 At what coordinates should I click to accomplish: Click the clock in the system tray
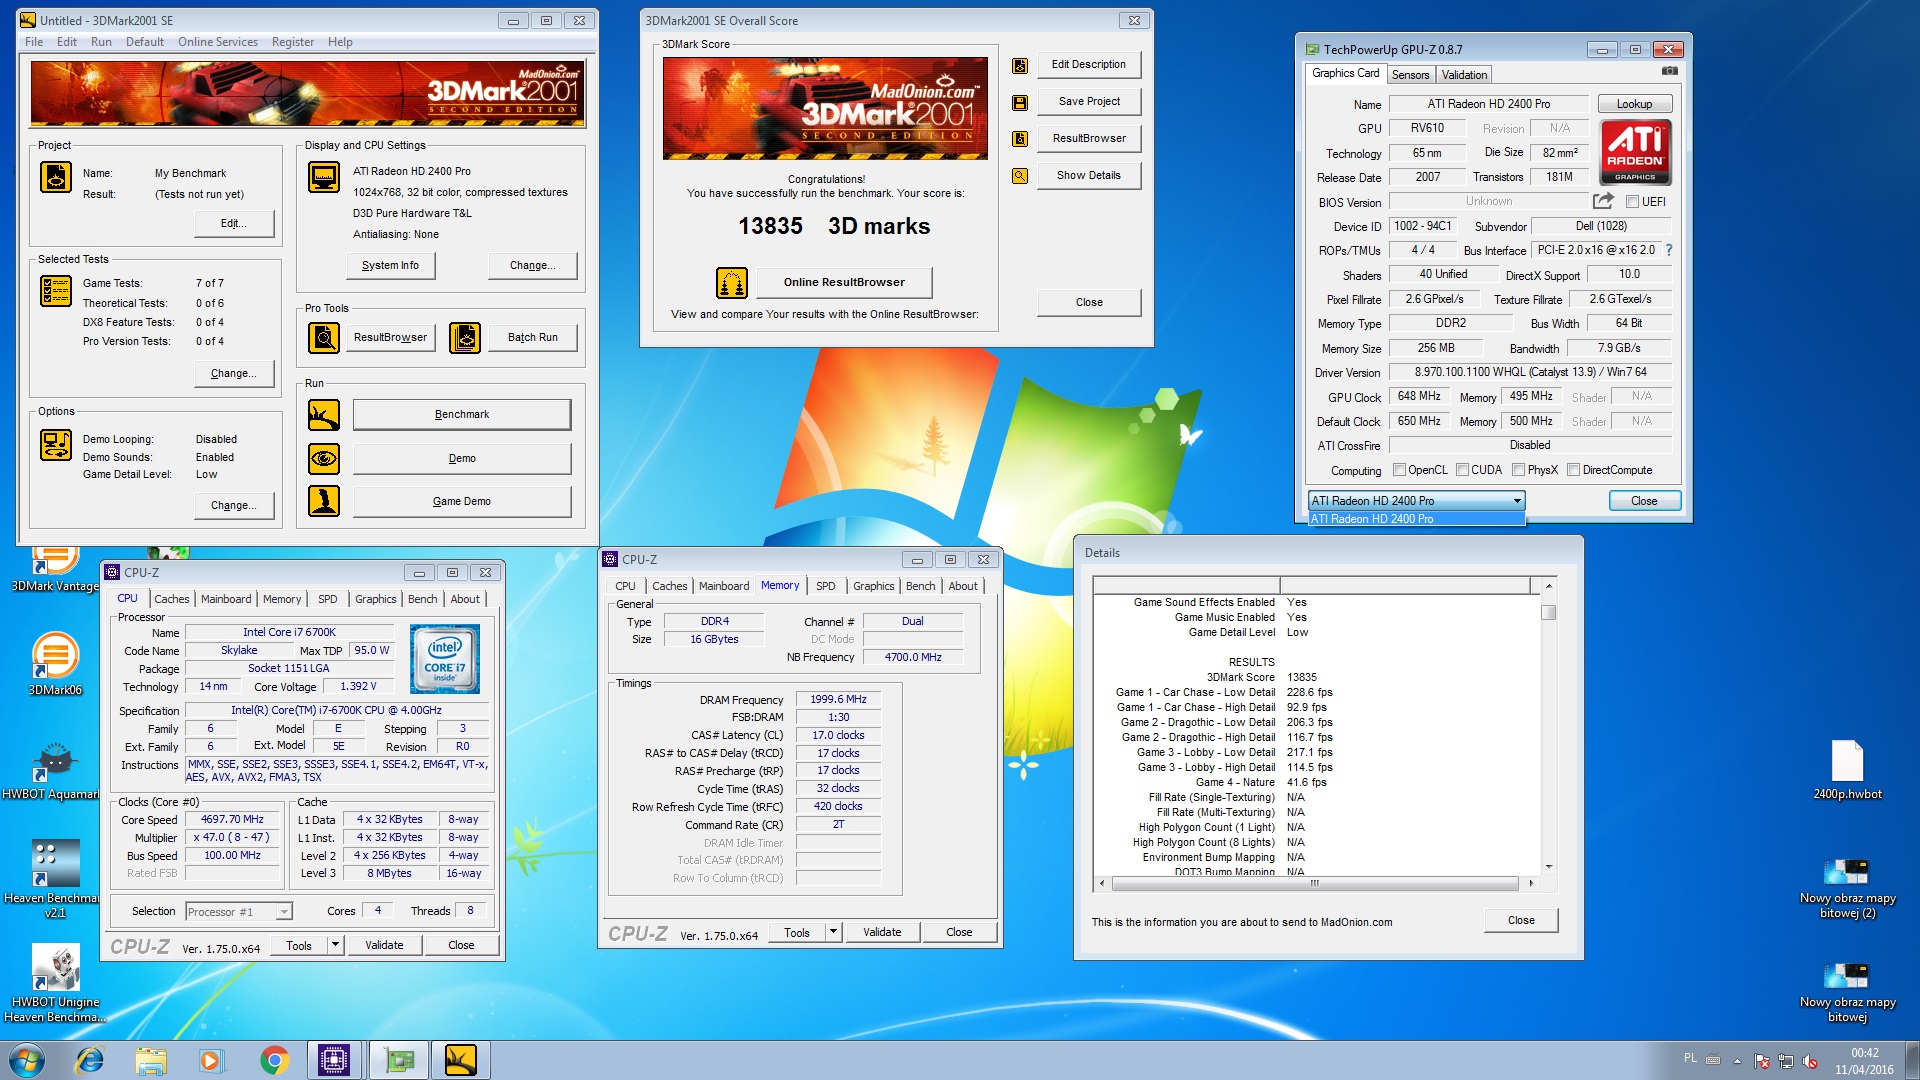coord(1864,1061)
